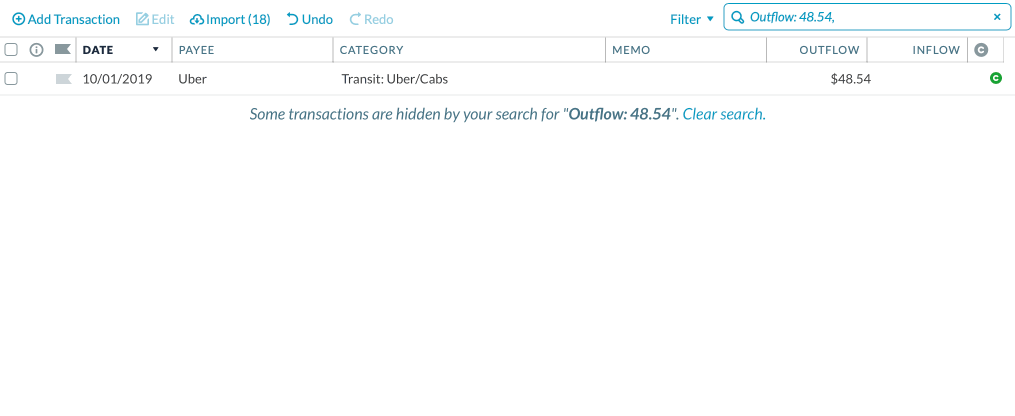Click the Edit button
This screenshot has width=1015, height=416.
pyautogui.click(x=155, y=19)
